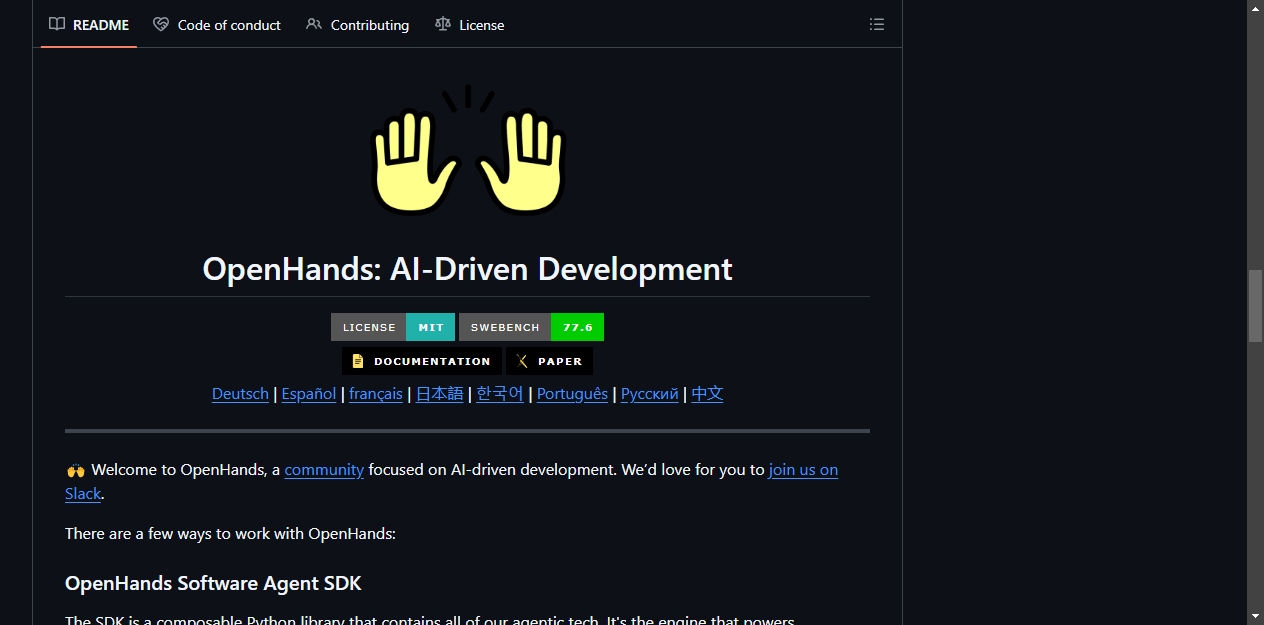Click the OpenHands Software Agent SDK heading
1264x625 pixels.
(213, 583)
